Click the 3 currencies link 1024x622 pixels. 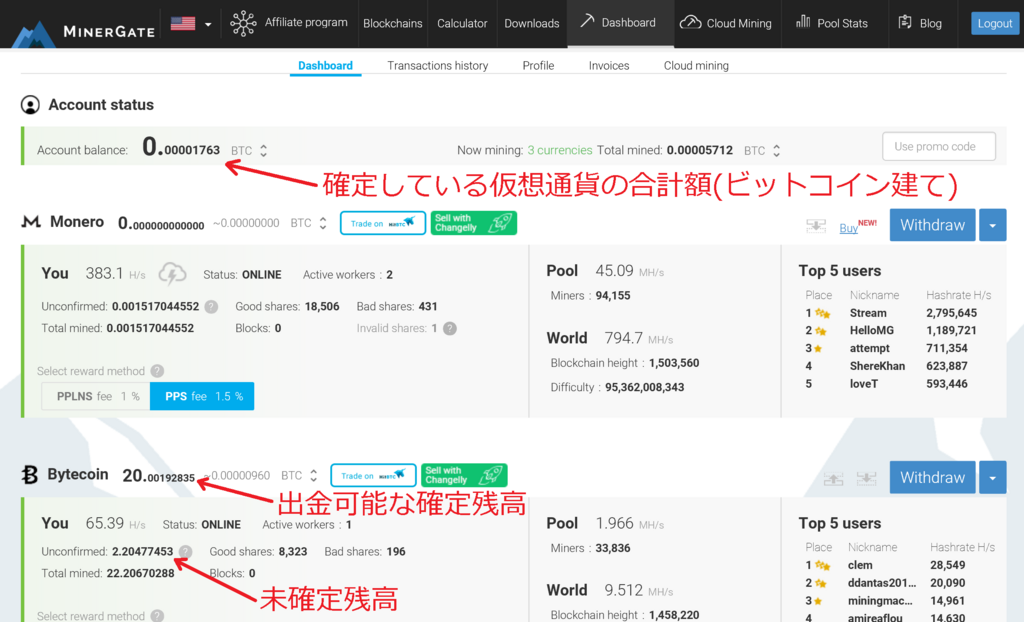(x=560, y=150)
